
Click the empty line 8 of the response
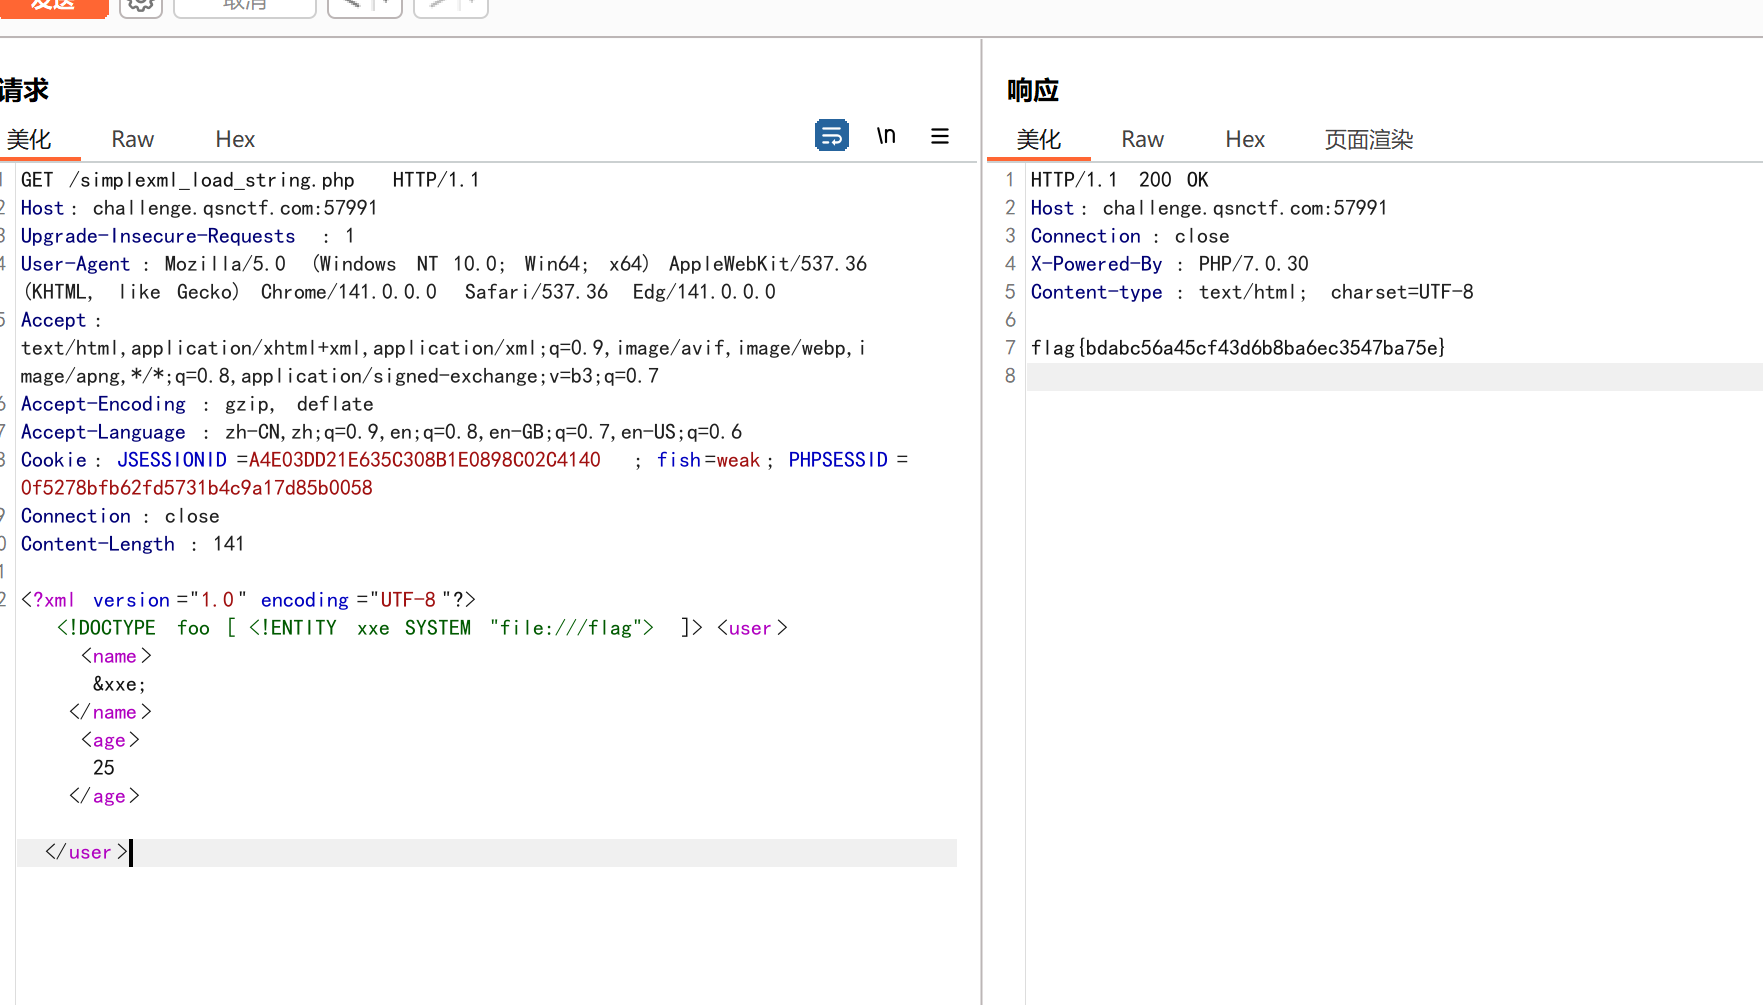1395,376
